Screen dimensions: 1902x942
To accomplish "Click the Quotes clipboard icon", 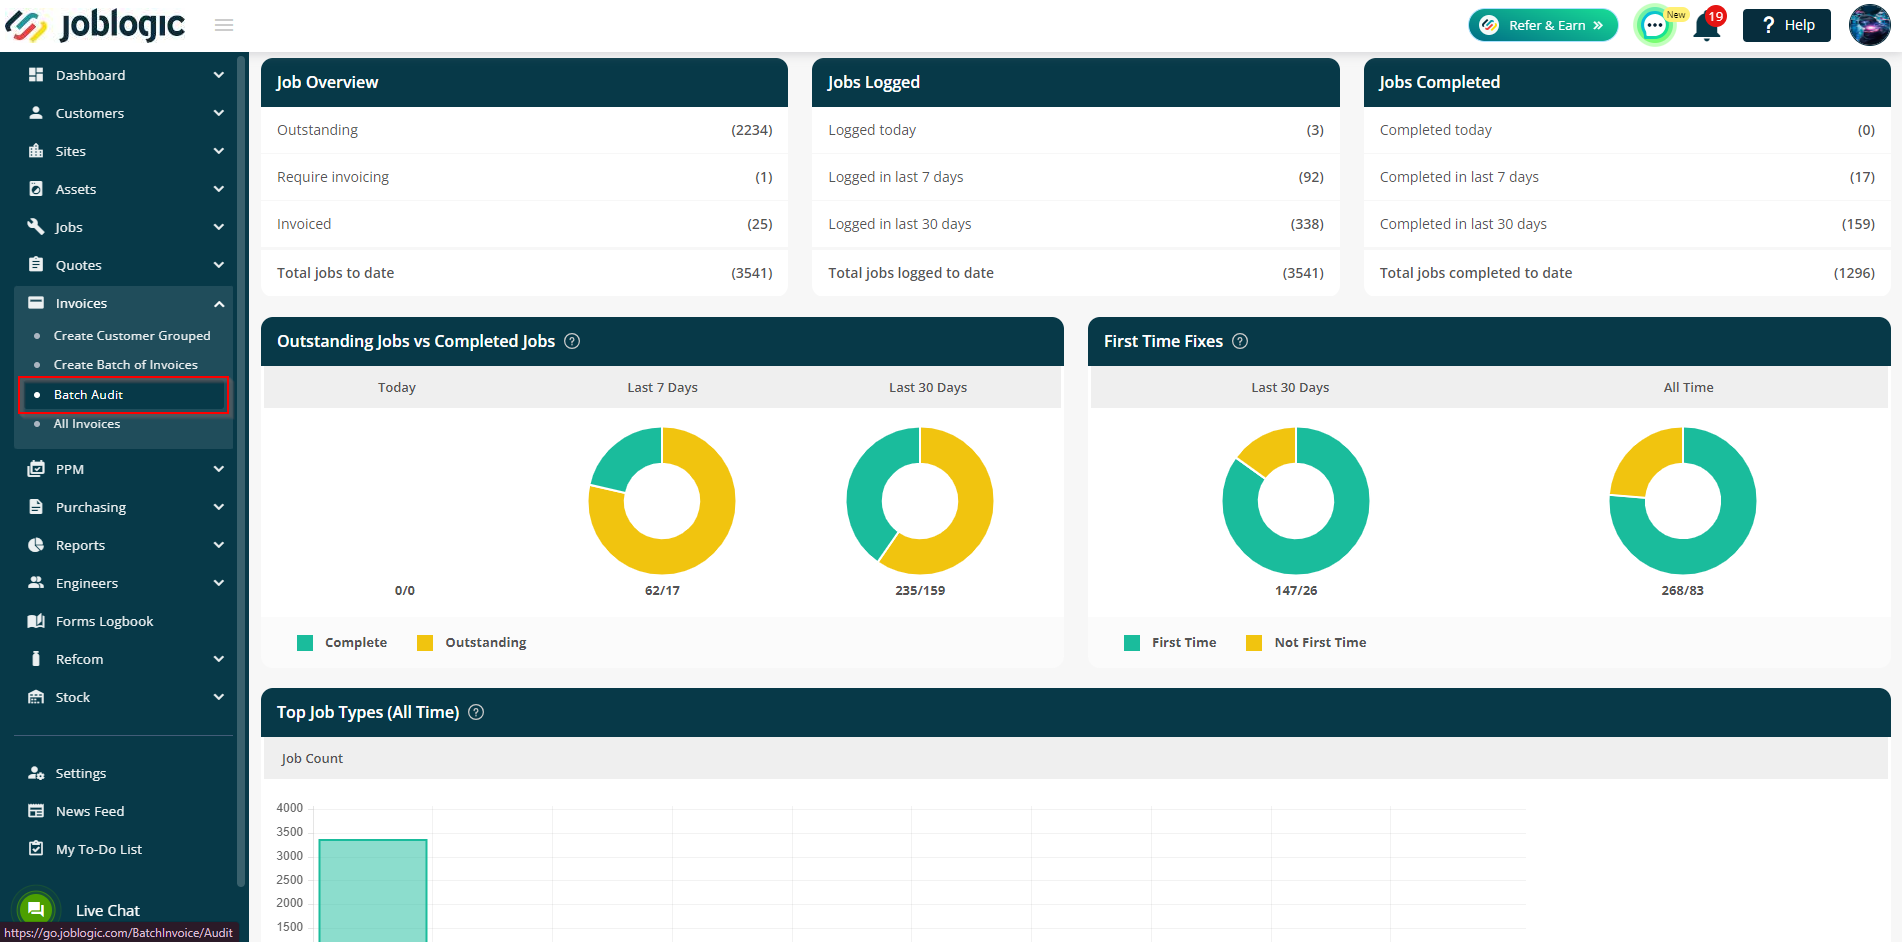I will 36,265.
